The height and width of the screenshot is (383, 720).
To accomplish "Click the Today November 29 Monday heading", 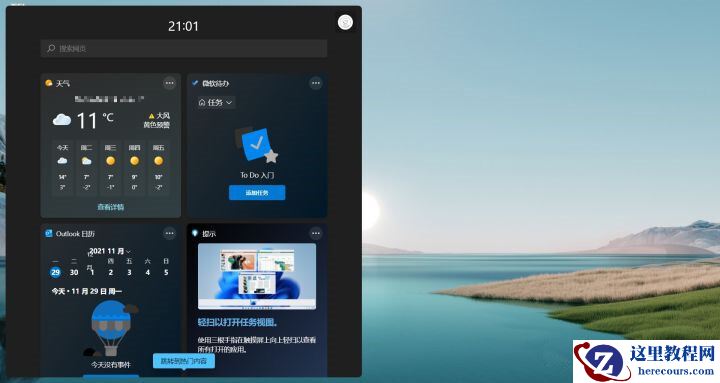I will pos(86,291).
